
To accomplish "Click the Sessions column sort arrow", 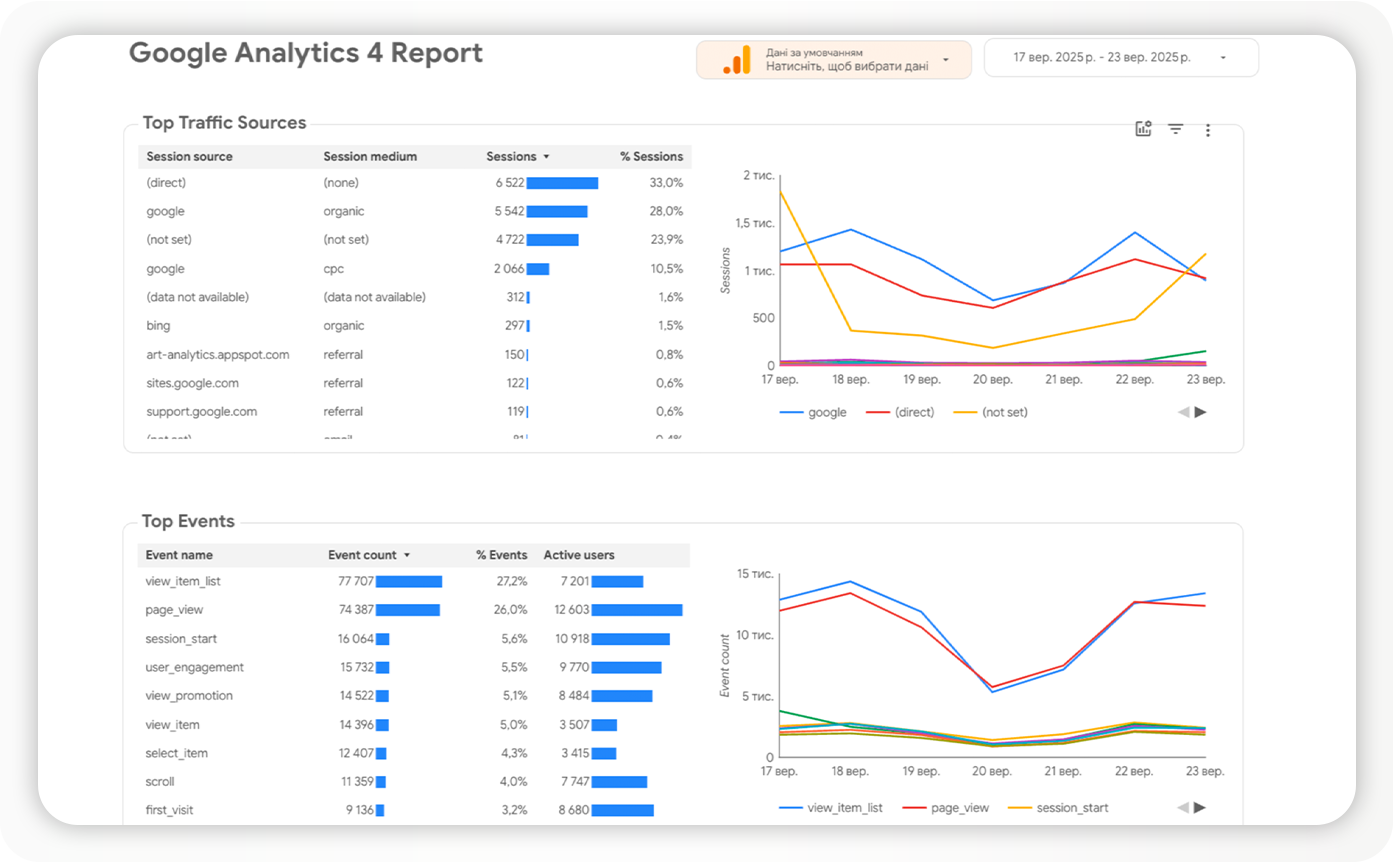I will click(546, 157).
